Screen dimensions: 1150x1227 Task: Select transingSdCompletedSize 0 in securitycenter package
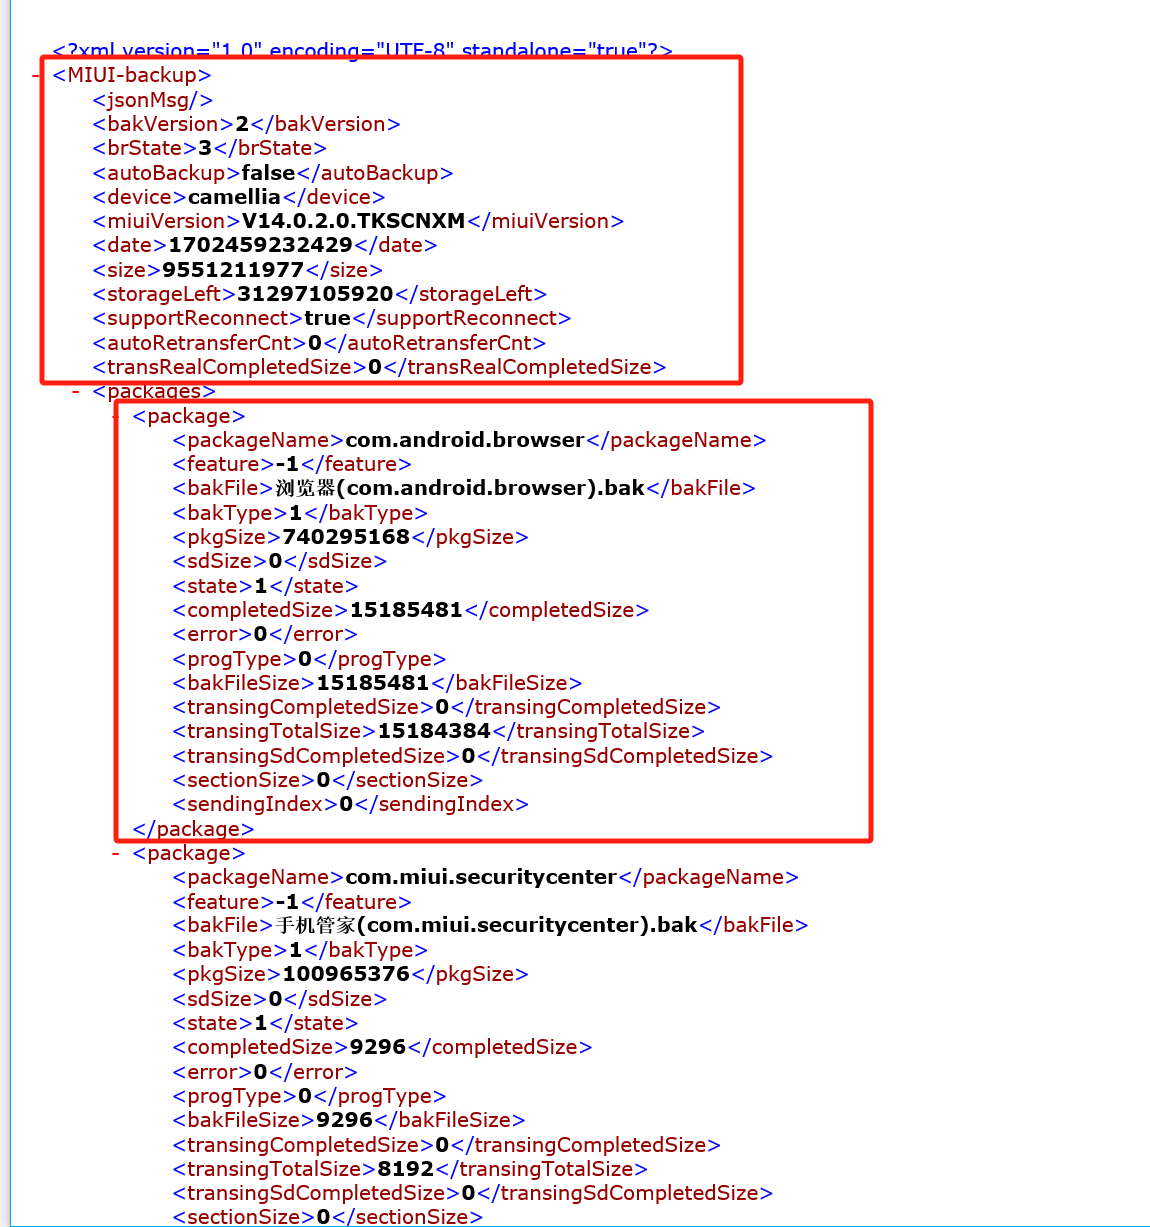468,1193
